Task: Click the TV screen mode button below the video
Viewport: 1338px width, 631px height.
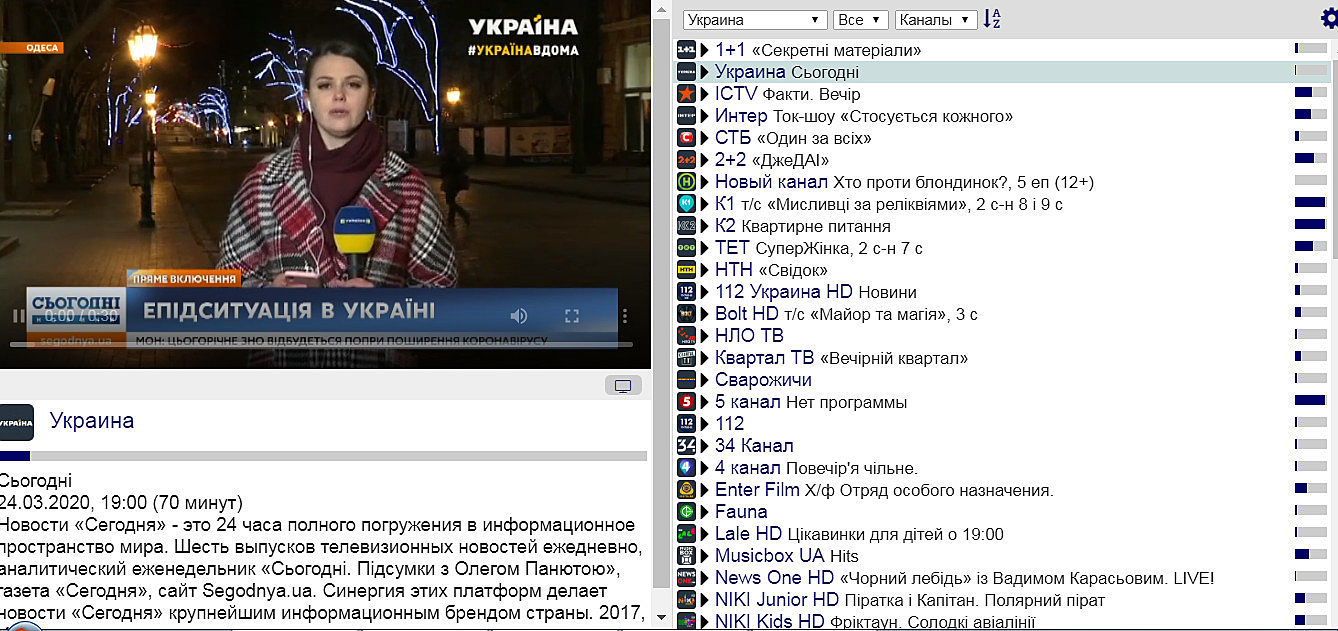Action: coord(623,386)
